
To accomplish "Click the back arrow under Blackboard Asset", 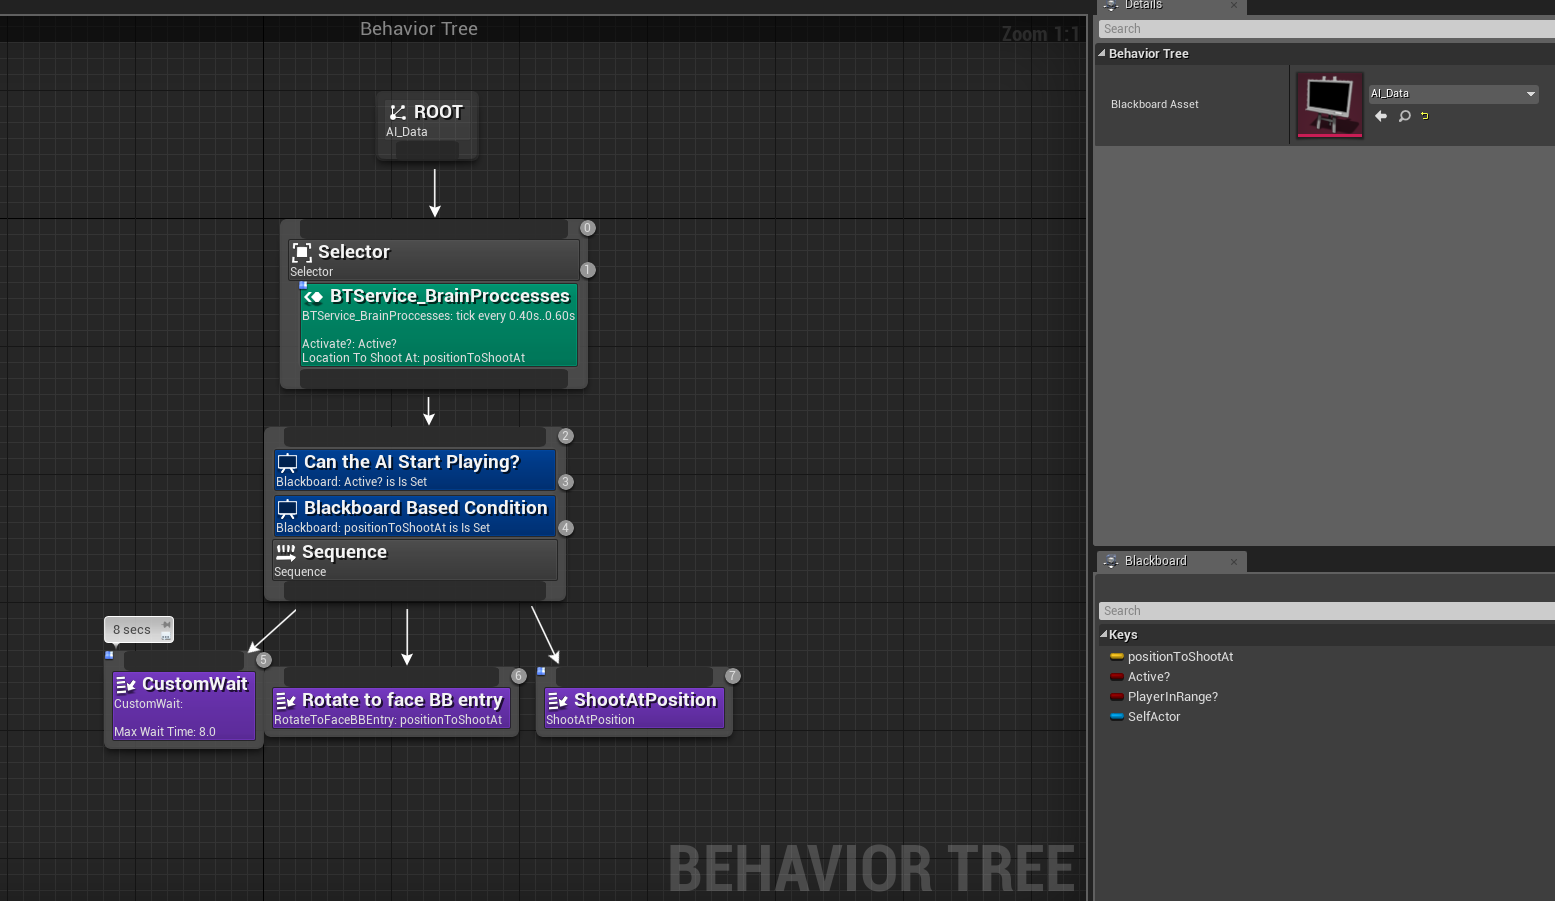I will pyautogui.click(x=1381, y=116).
